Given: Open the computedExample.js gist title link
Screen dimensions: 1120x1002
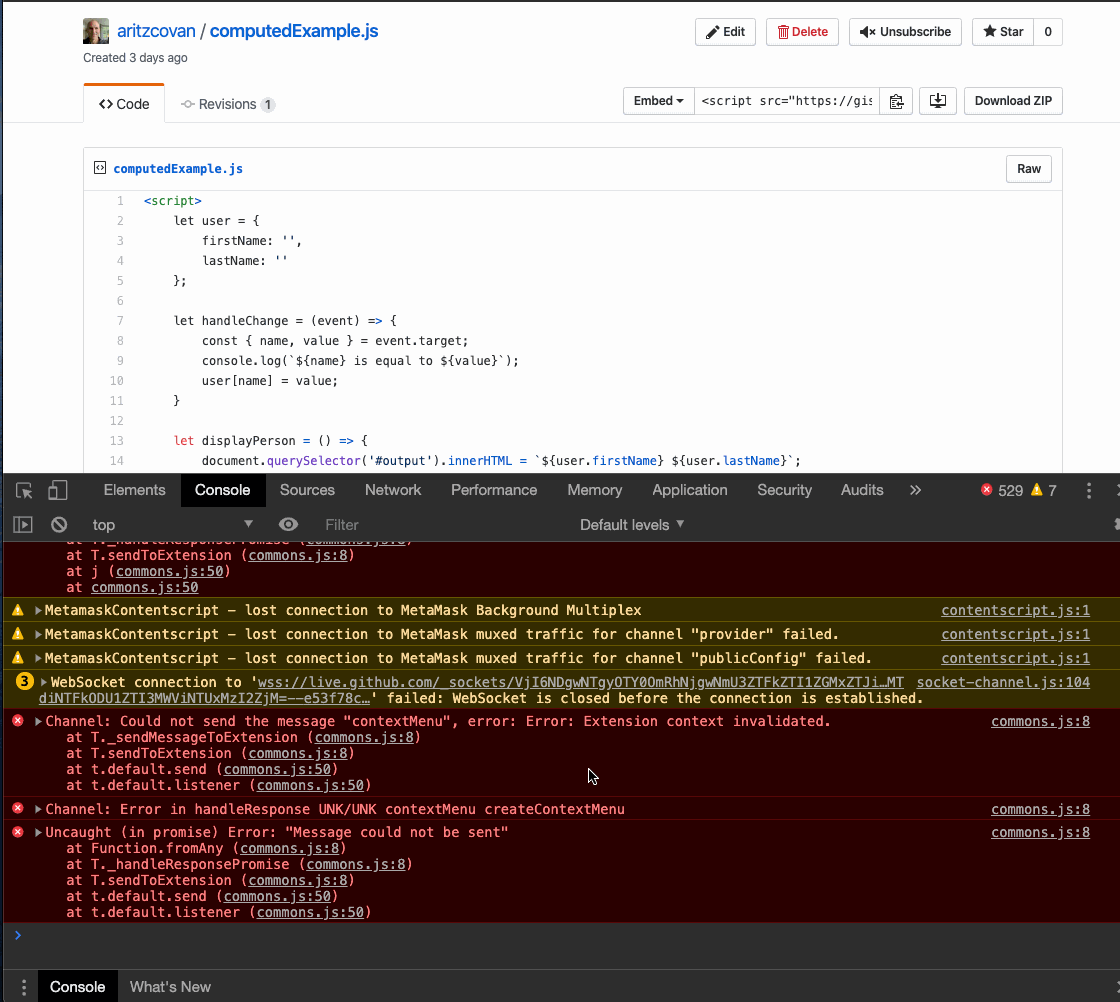Looking at the screenshot, I should click(x=294, y=31).
